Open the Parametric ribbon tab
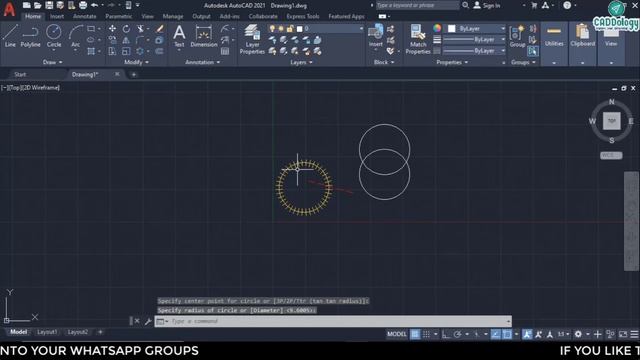 point(119,16)
